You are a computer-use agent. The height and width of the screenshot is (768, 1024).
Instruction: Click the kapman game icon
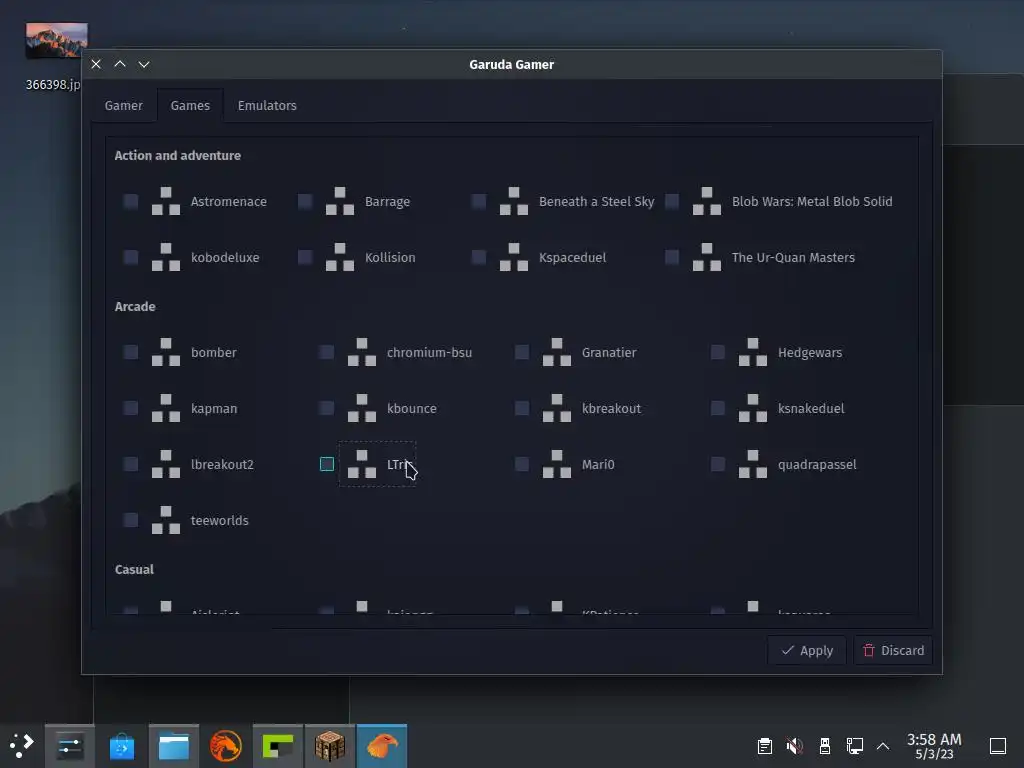point(166,408)
